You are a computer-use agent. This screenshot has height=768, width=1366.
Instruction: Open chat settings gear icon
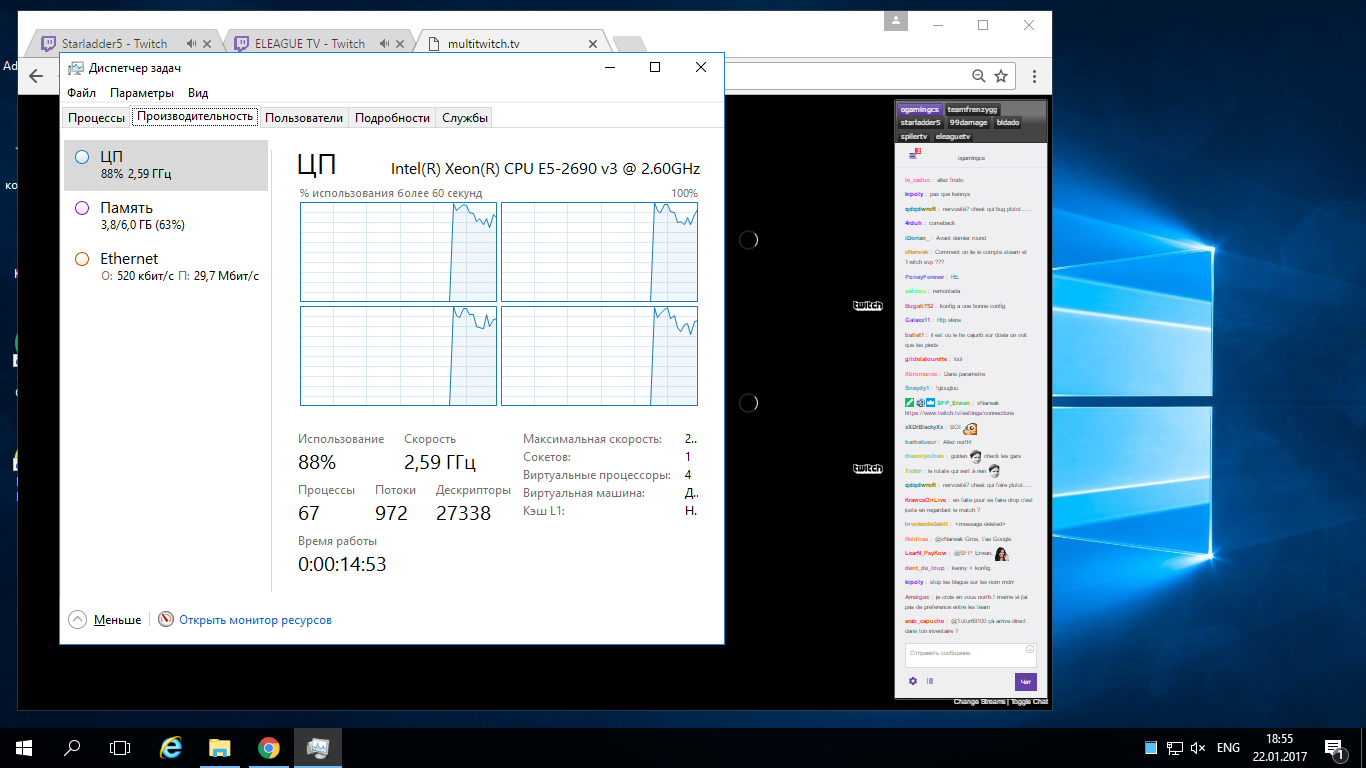913,681
